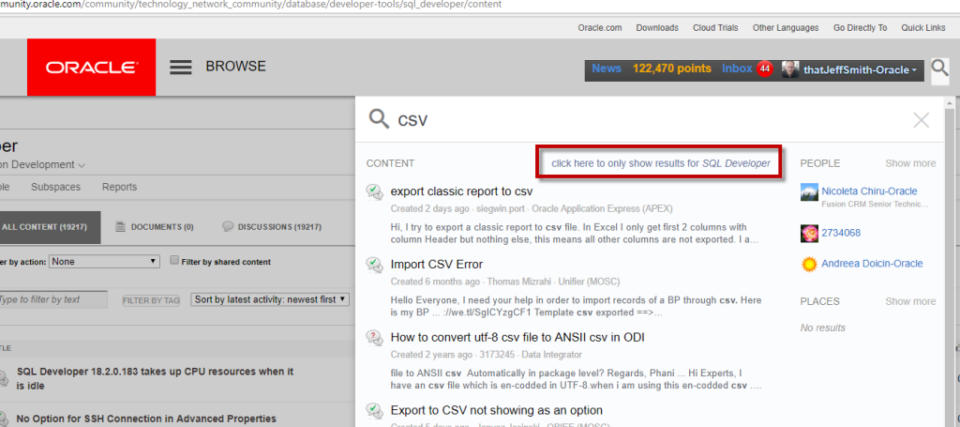Click the Oracle logo
960x427 pixels.
pyautogui.click(x=91, y=67)
